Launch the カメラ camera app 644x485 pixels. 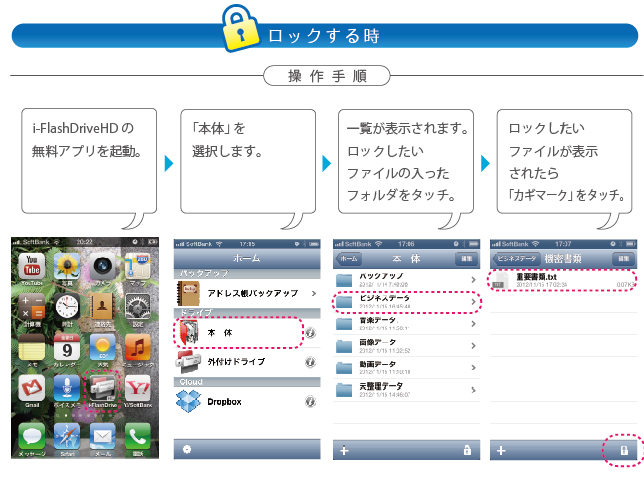pos(102,265)
